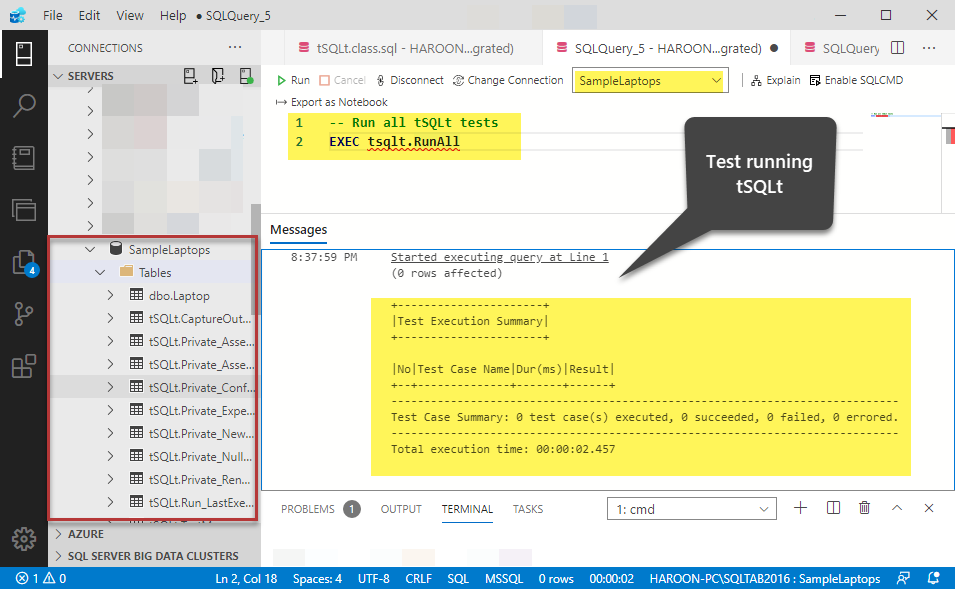Open the Help menu
Image resolution: width=955 pixels, height=589 pixels.
173,15
